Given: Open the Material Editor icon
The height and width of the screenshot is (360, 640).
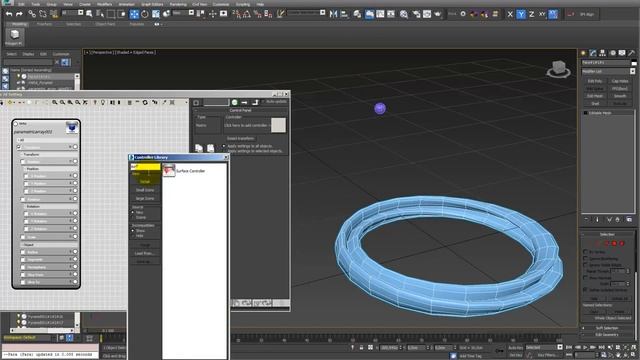Looking at the screenshot, I should click(x=404, y=14).
